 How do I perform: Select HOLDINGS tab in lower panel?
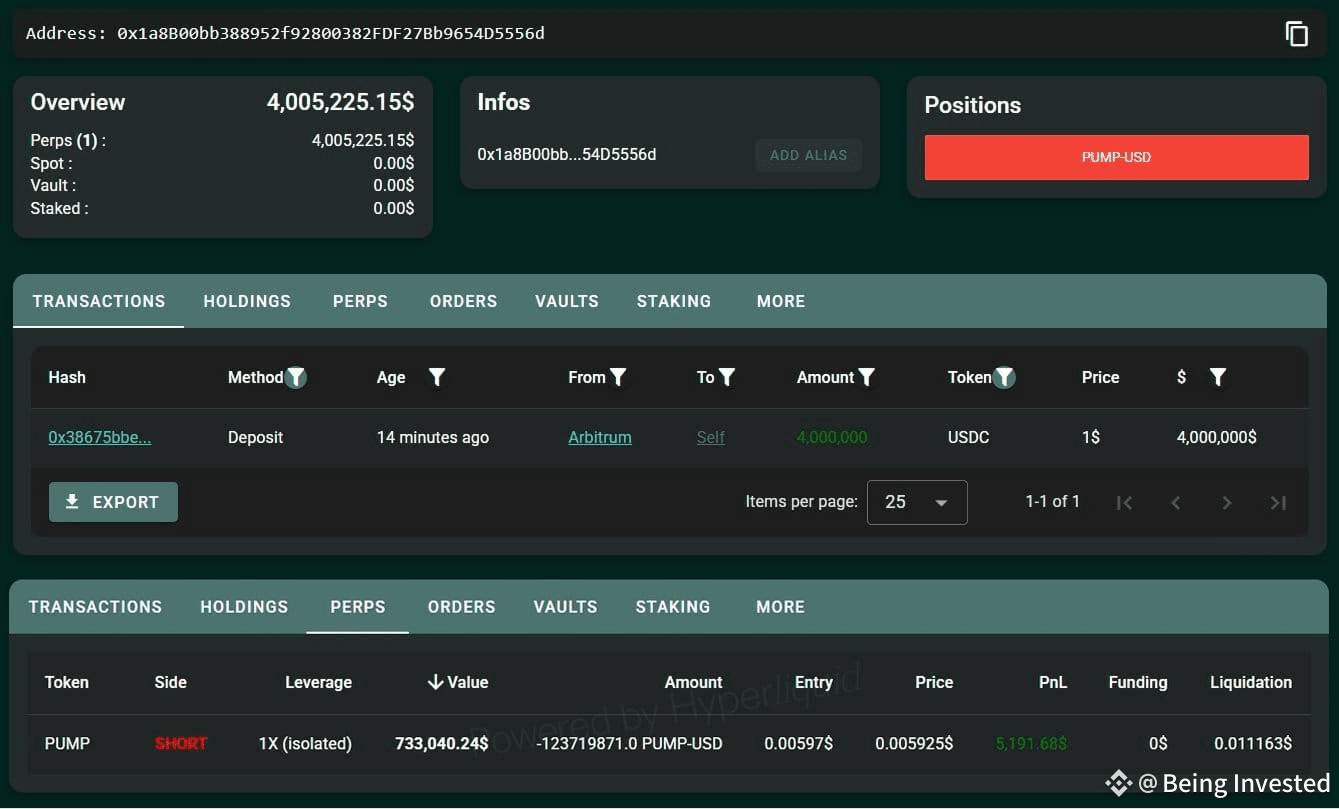(244, 607)
